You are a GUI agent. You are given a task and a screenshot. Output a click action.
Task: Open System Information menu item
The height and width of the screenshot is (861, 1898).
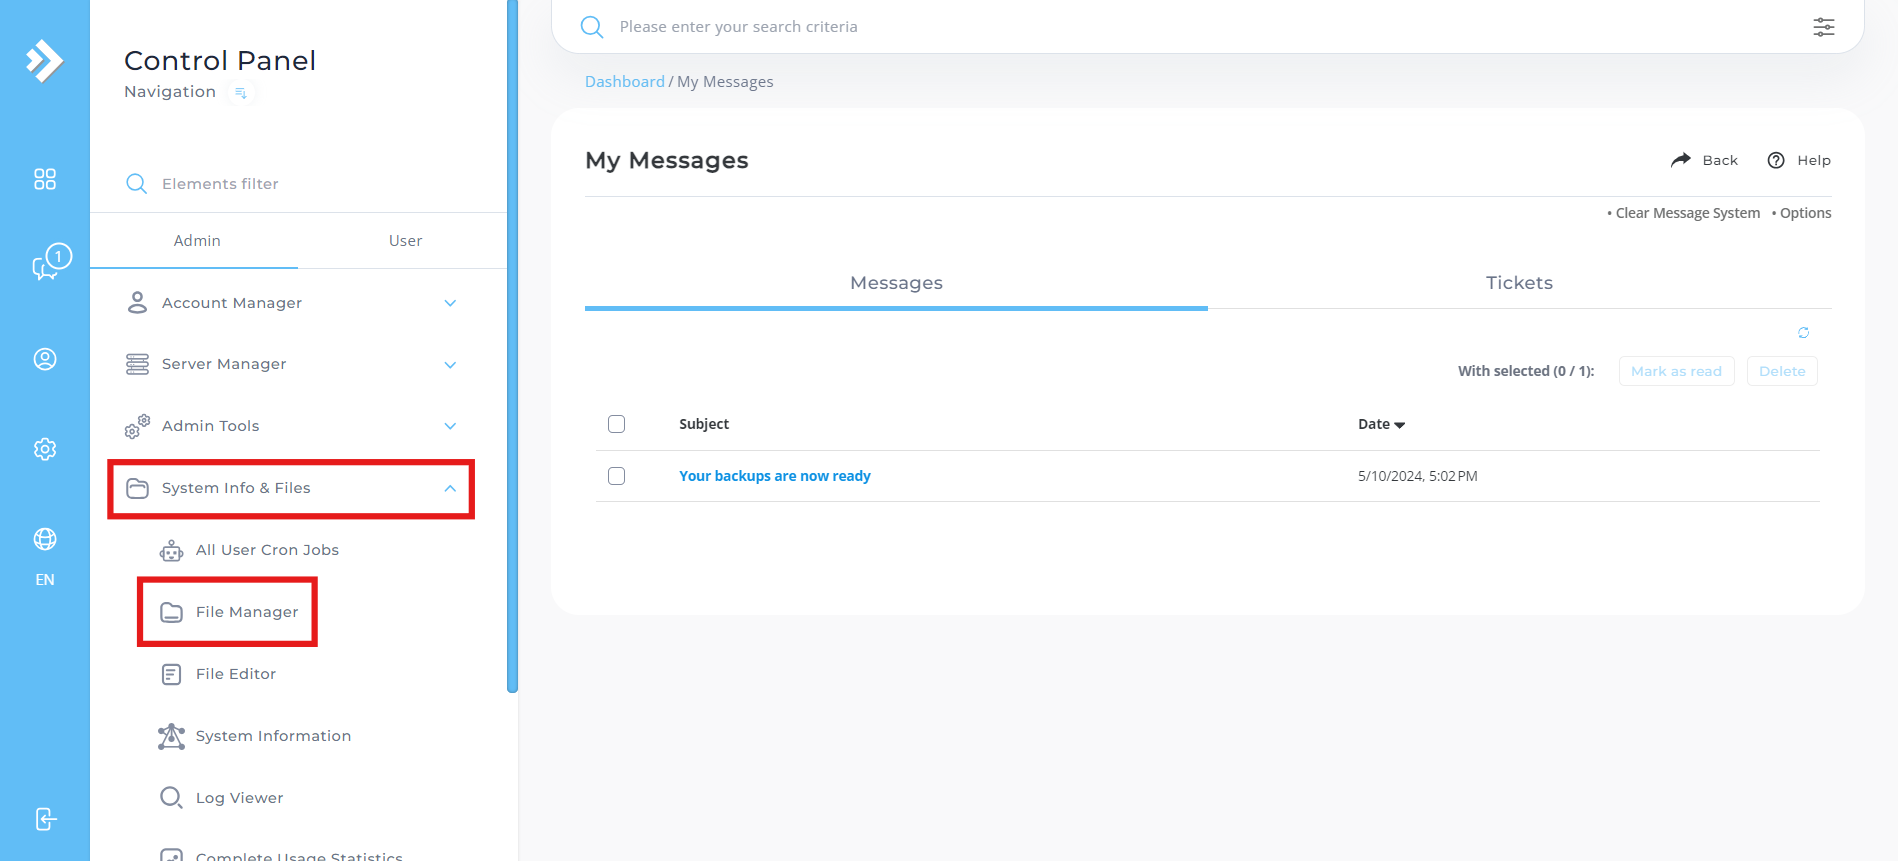point(273,736)
